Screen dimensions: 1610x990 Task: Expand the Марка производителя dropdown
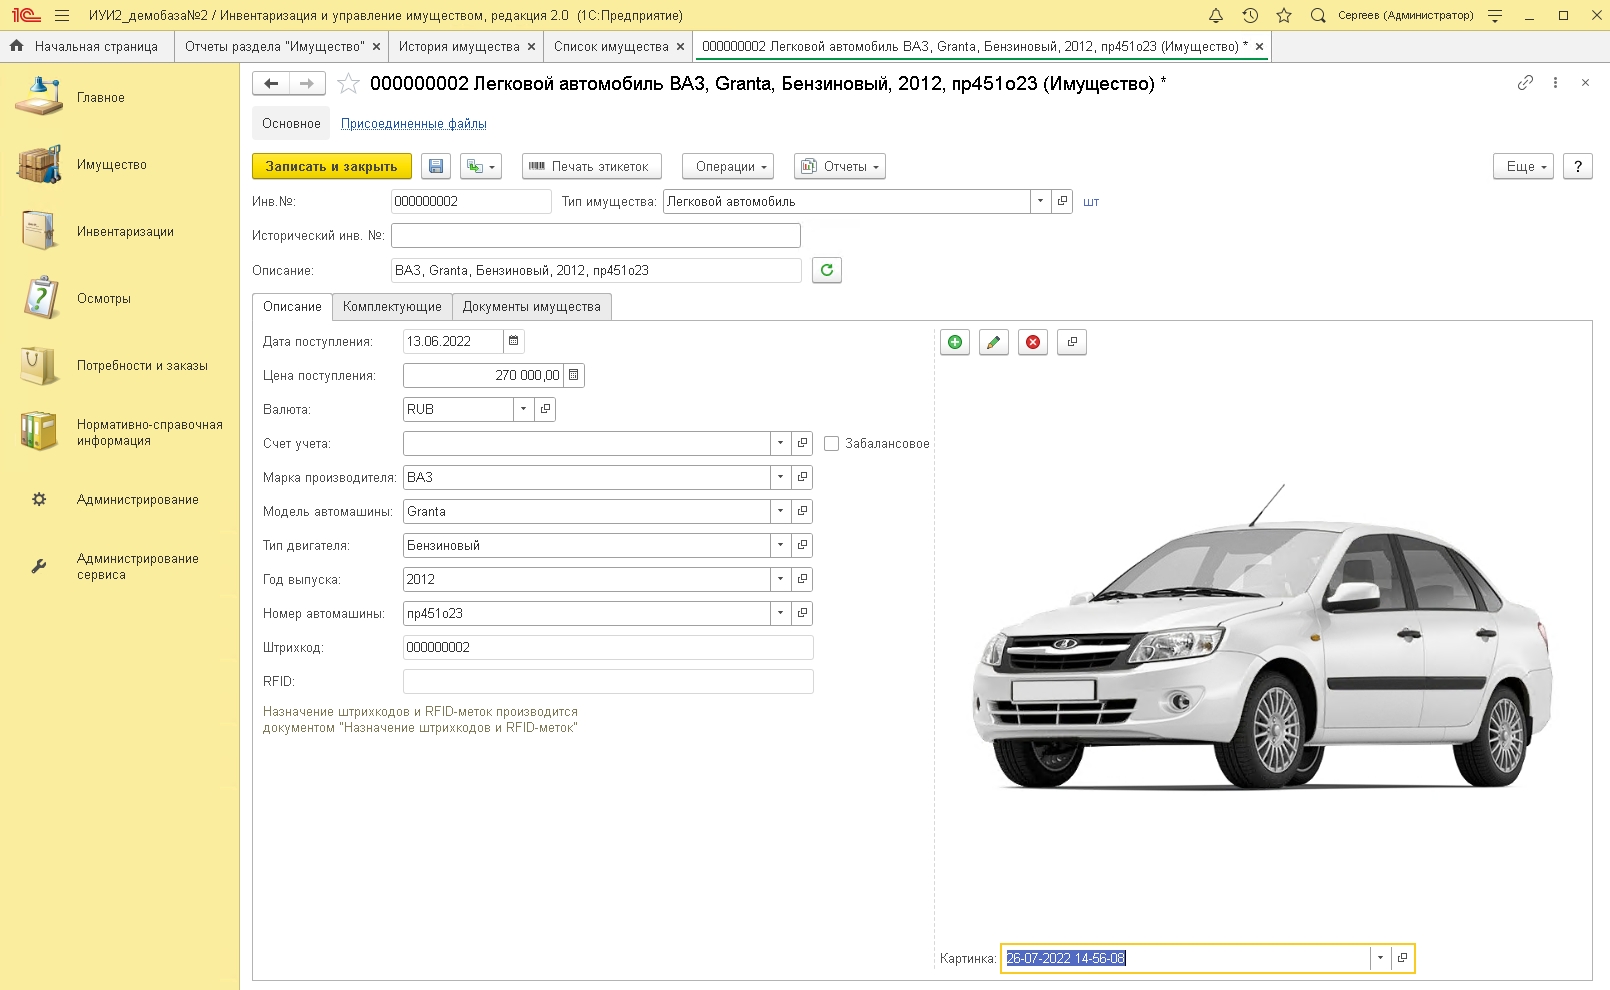click(780, 477)
